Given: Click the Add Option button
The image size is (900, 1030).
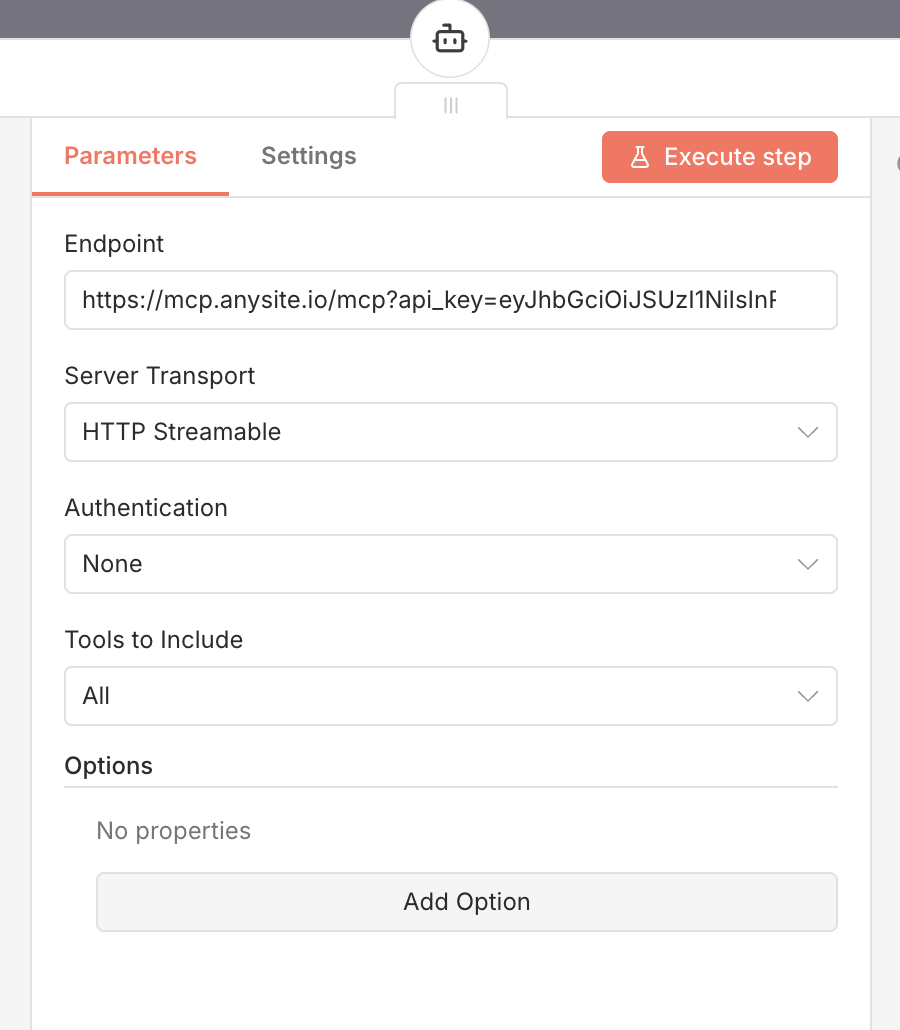Looking at the screenshot, I should (466, 902).
